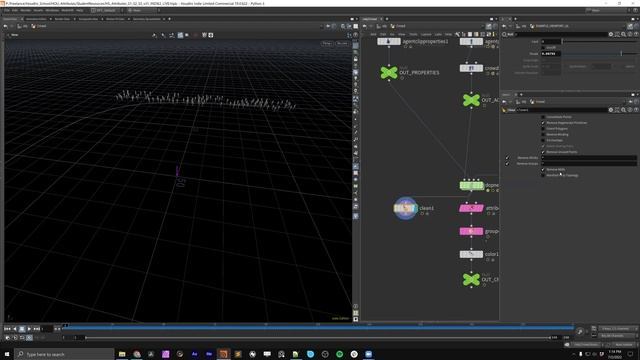Image resolution: width=640 pixels, height=360 pixels.
Task: Click the blue timeline scrub bar
Action: pyautogui.click(x=318, y=328)
